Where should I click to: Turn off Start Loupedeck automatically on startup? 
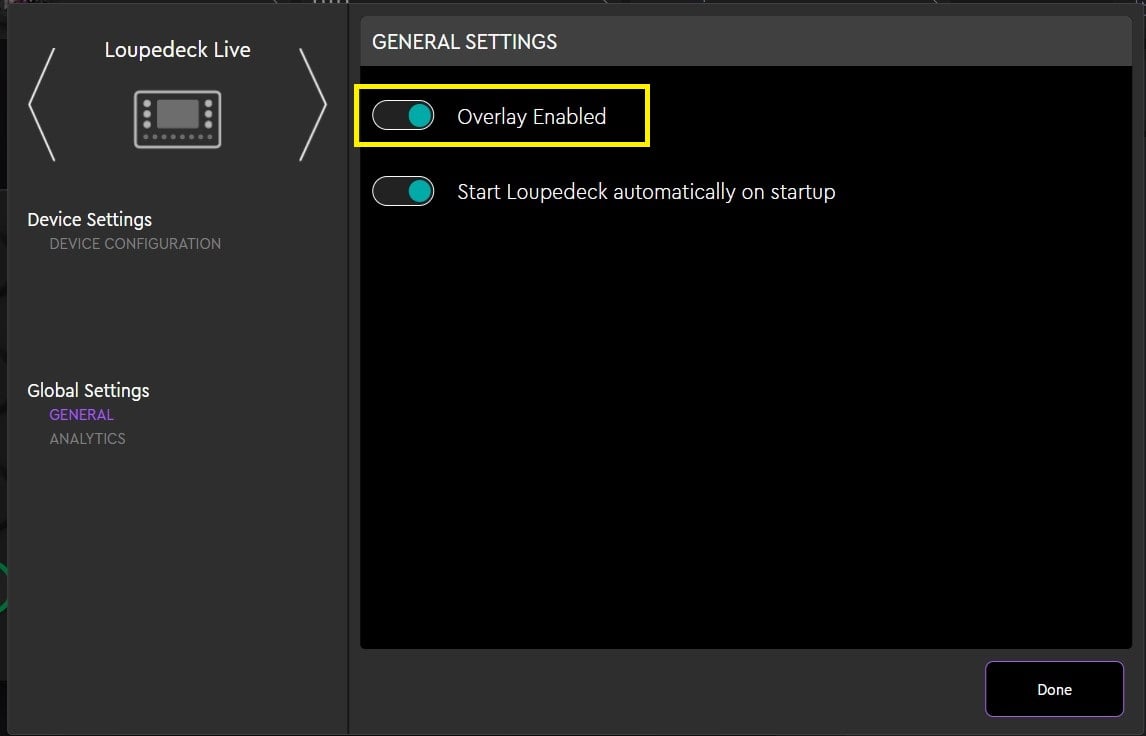[x=403, y=191]
